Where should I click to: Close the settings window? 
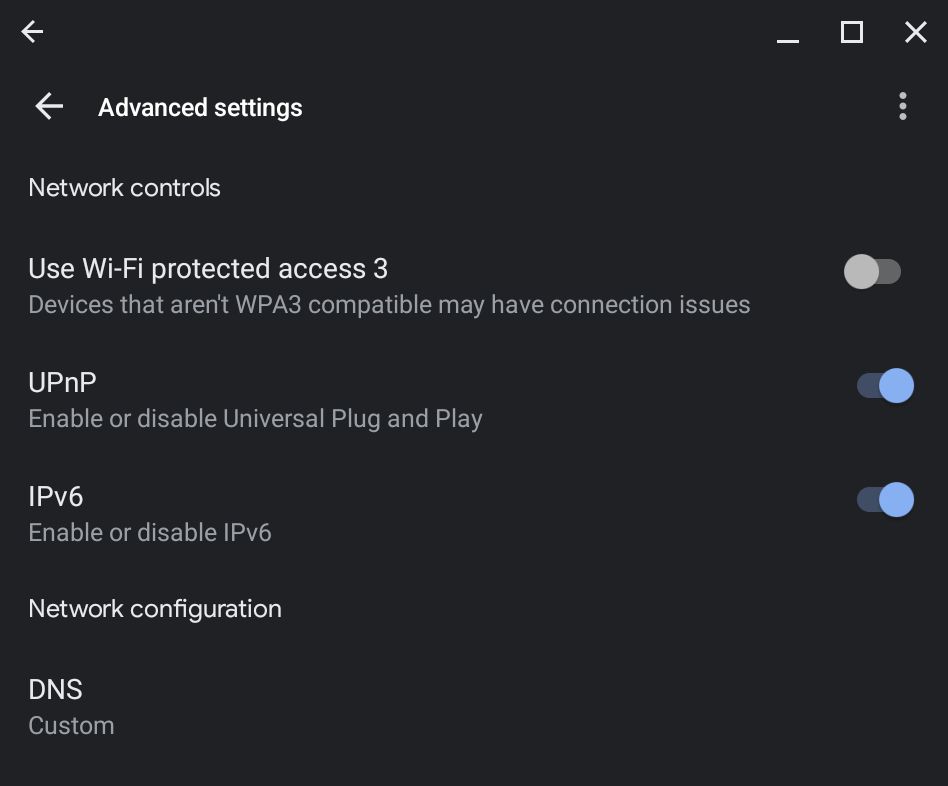(x=915, y=32)
